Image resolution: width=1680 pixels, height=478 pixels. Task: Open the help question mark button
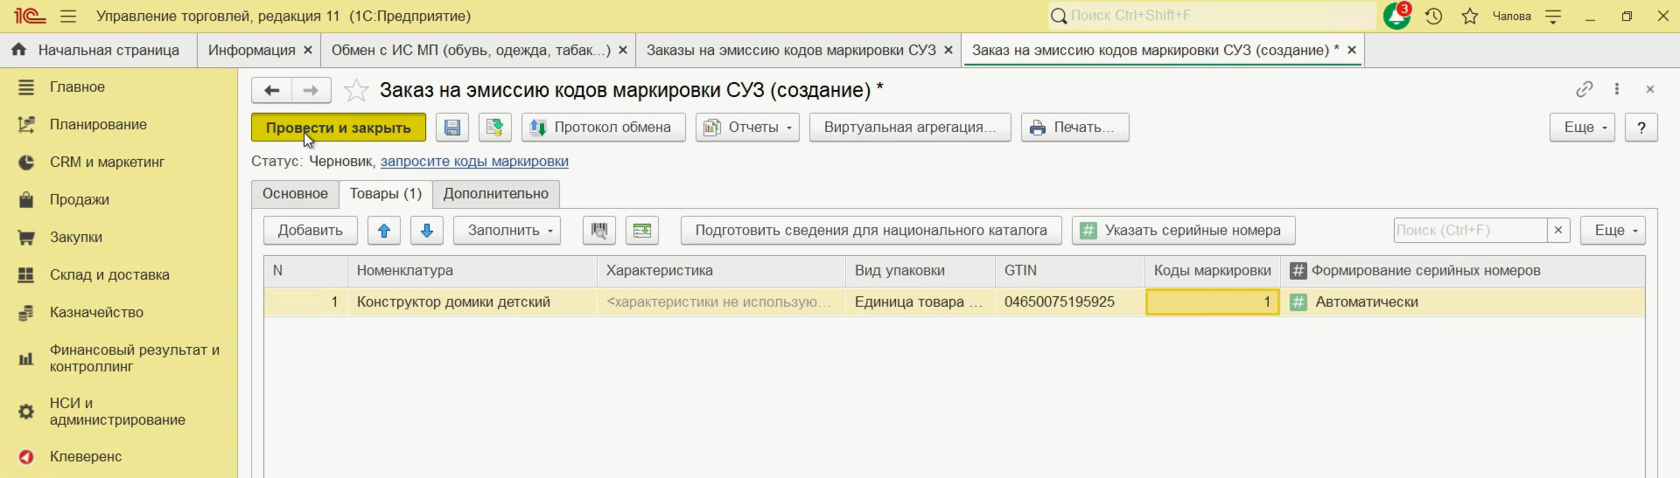pyautogui.click(x=1641, y=128)
